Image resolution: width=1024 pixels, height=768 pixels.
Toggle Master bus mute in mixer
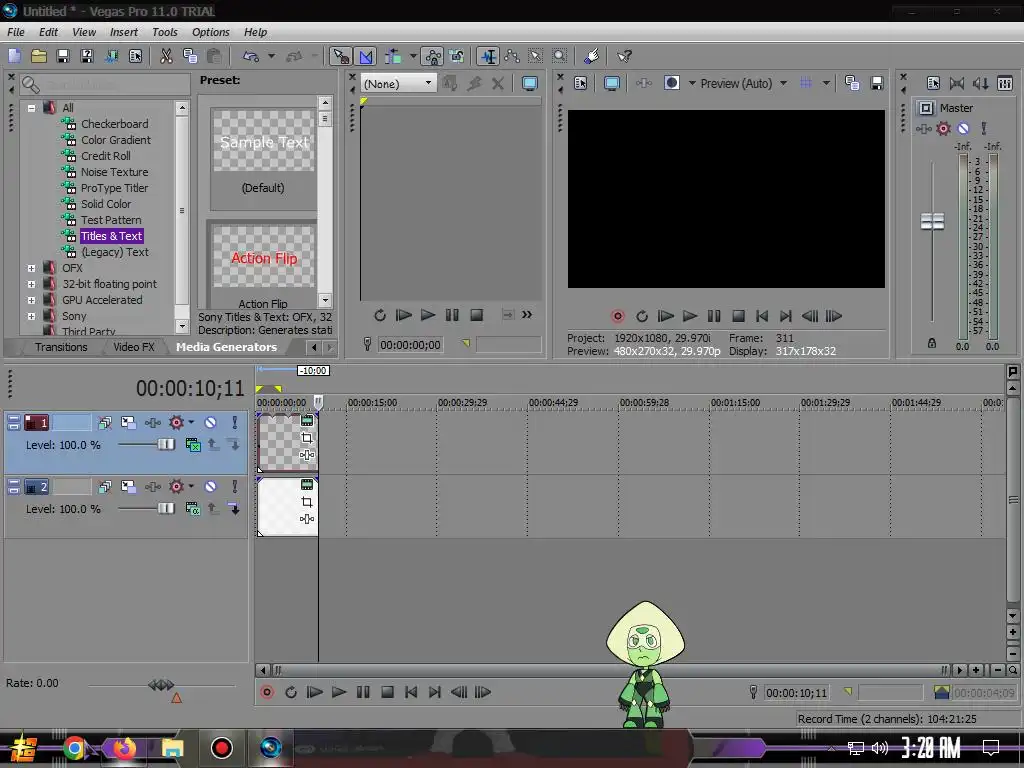coord(963,129)
